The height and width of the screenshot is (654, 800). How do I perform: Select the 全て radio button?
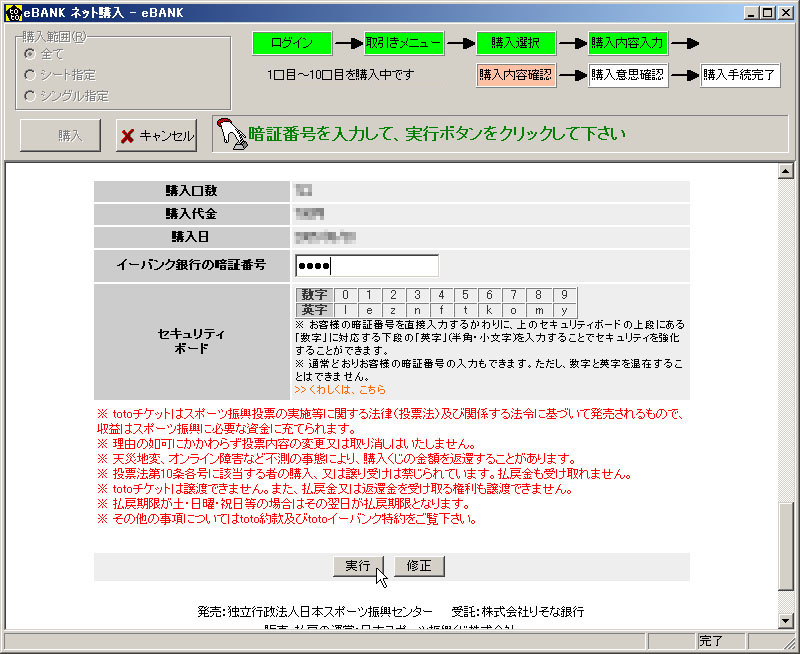[x=31, y=54]
